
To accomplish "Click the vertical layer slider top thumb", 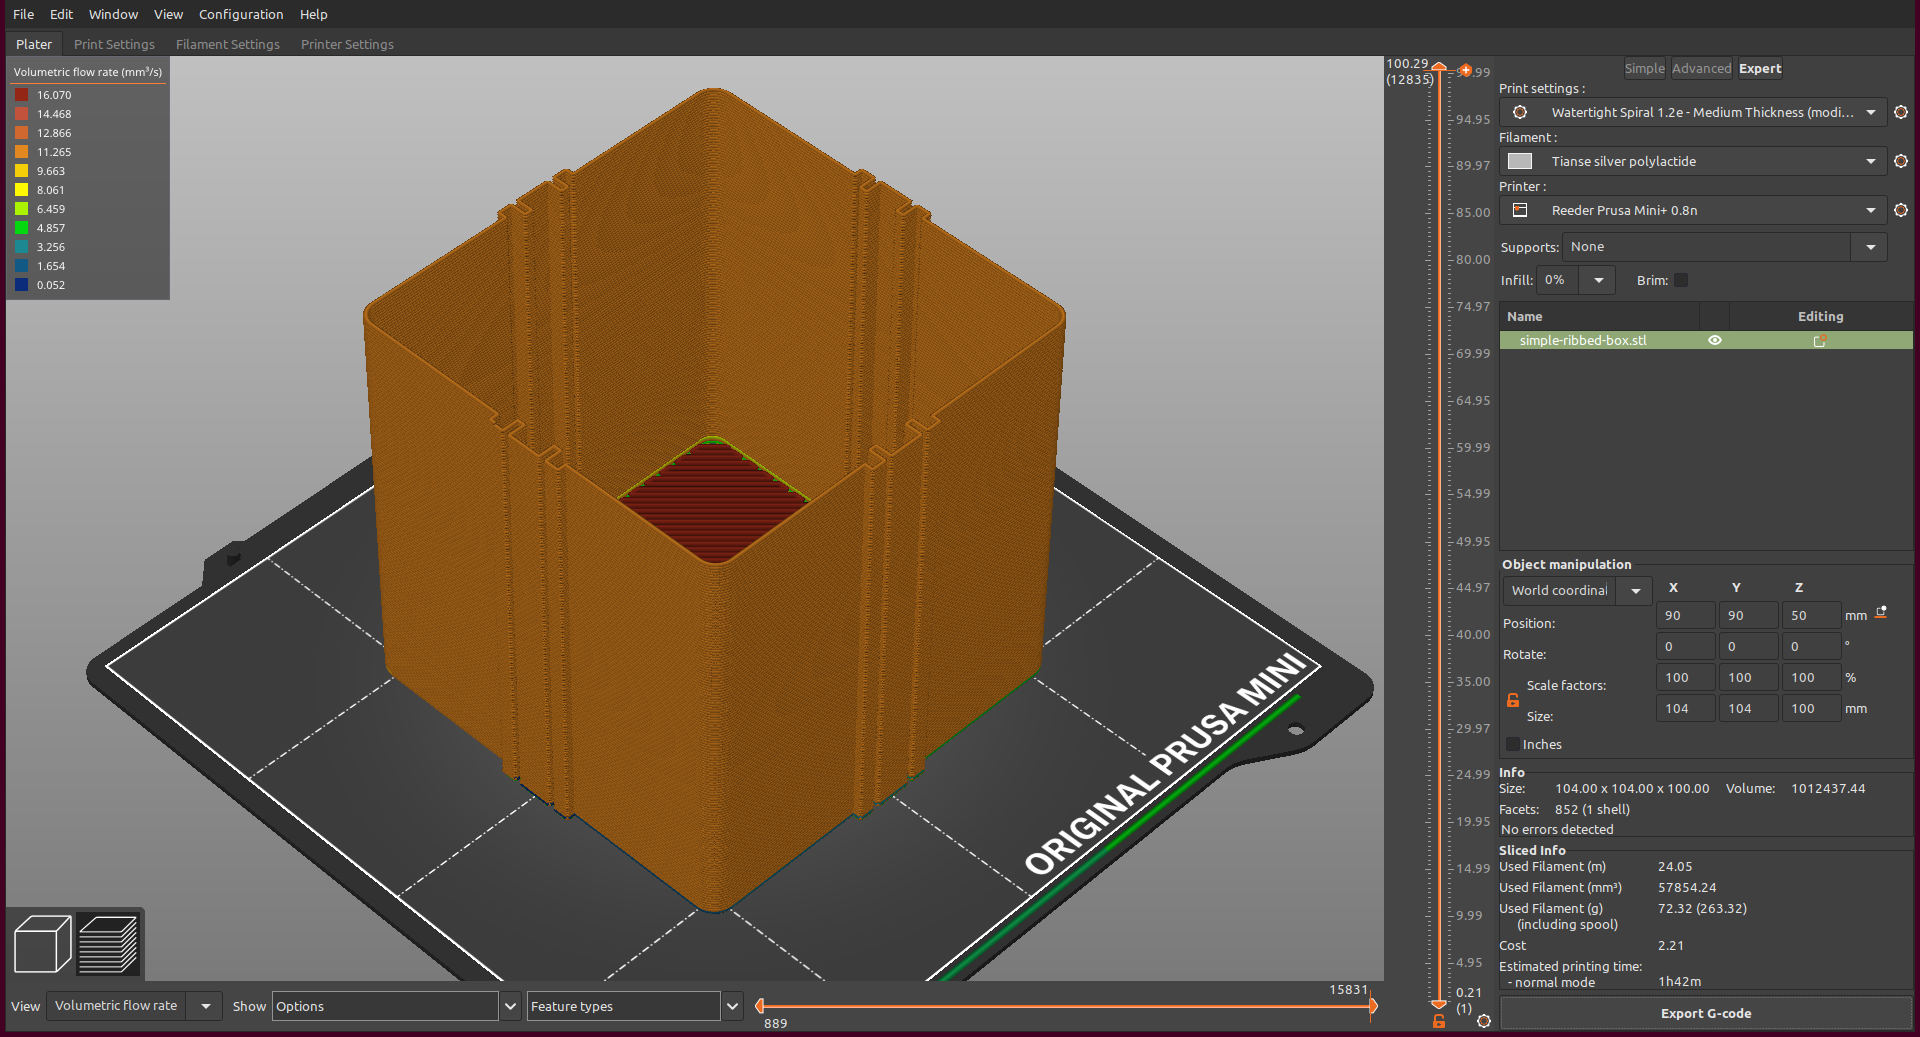I will 1439,68.
